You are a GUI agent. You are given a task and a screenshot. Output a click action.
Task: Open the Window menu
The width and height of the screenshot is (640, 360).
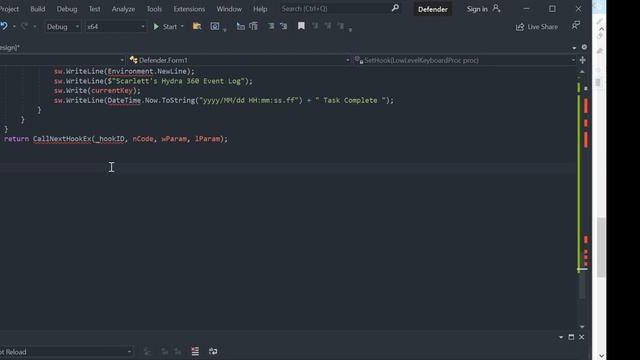tap(229, 9)
